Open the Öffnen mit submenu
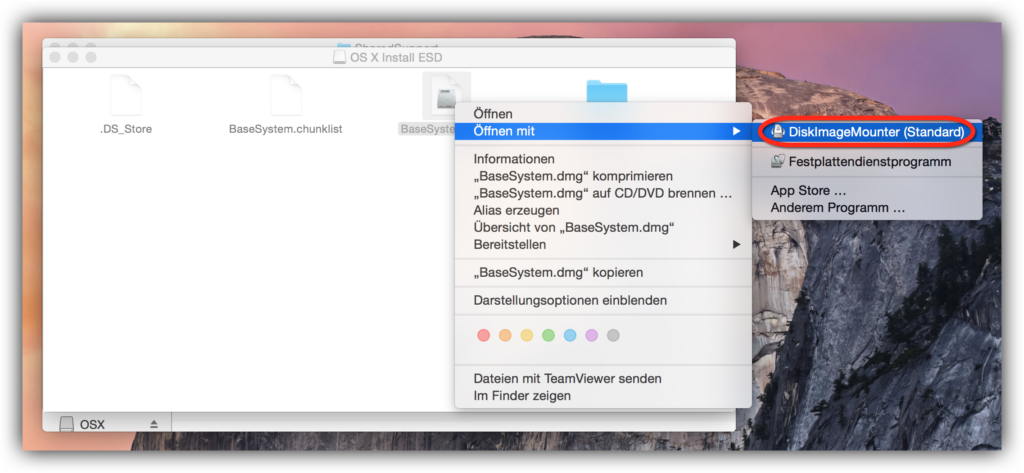 [x=603, y=131]
